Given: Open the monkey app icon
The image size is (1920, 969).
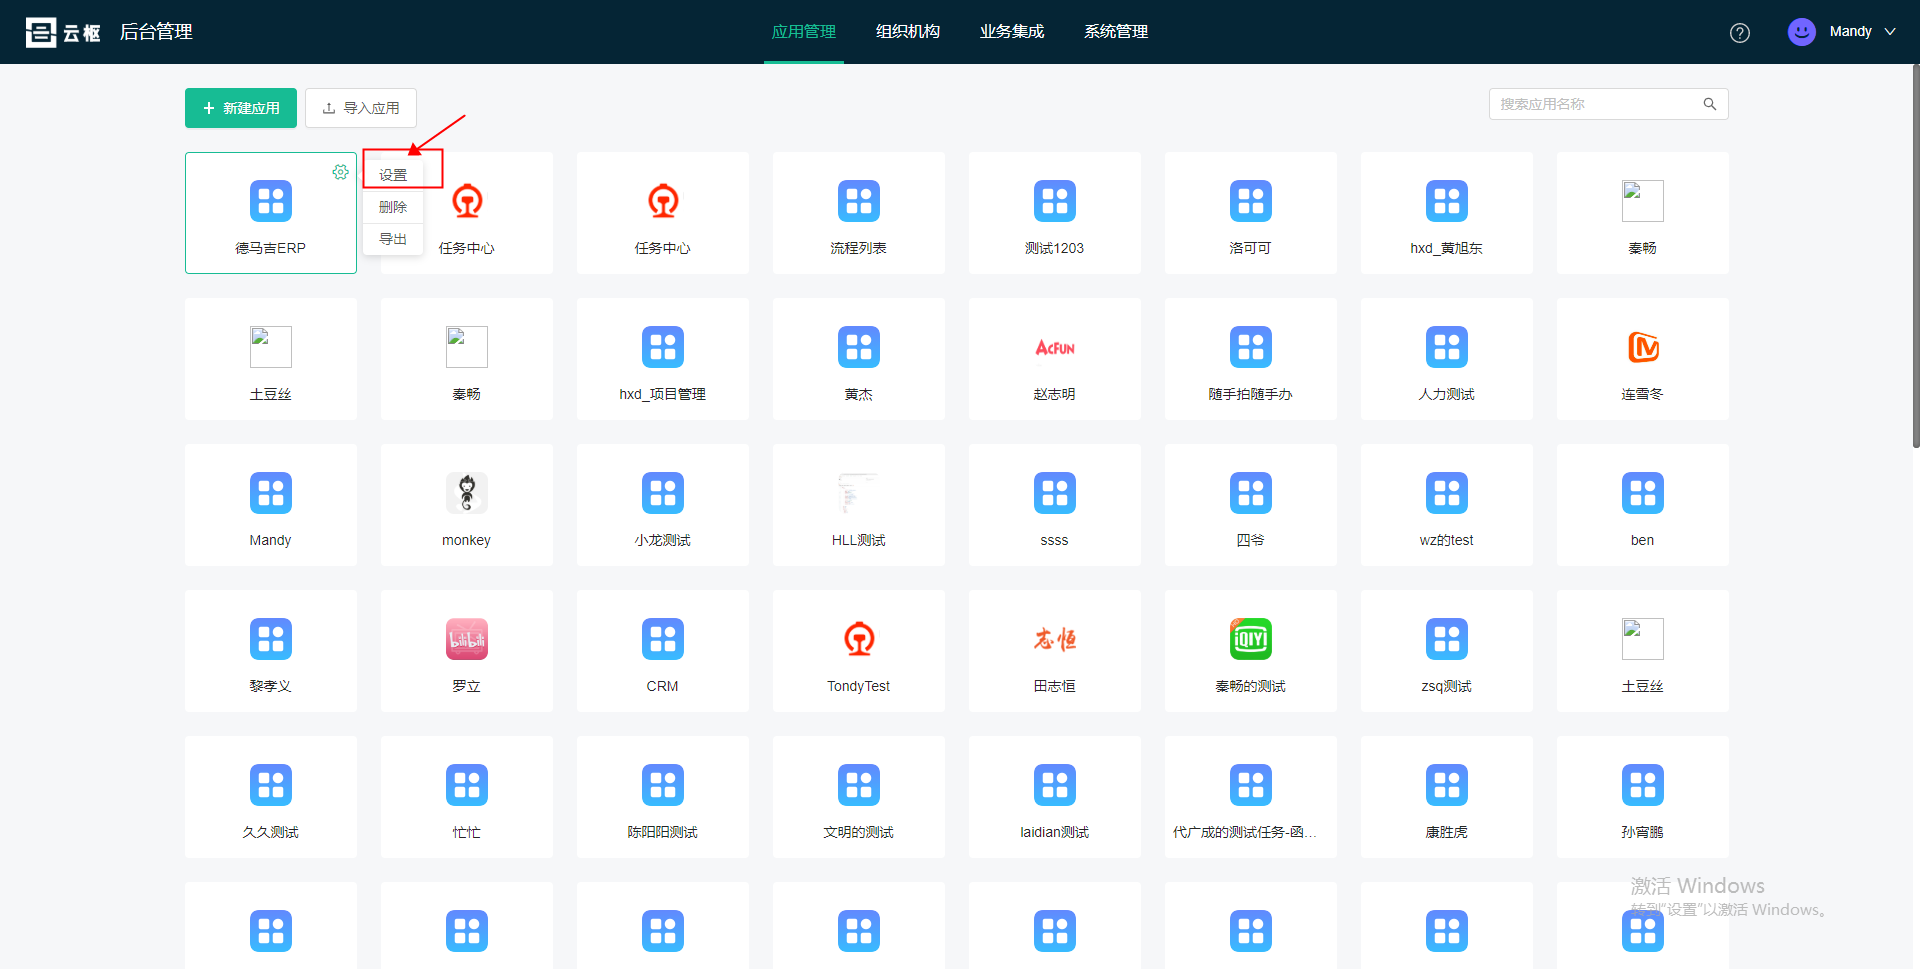Looking at the screenshot, I should click(x=467, y=493).
